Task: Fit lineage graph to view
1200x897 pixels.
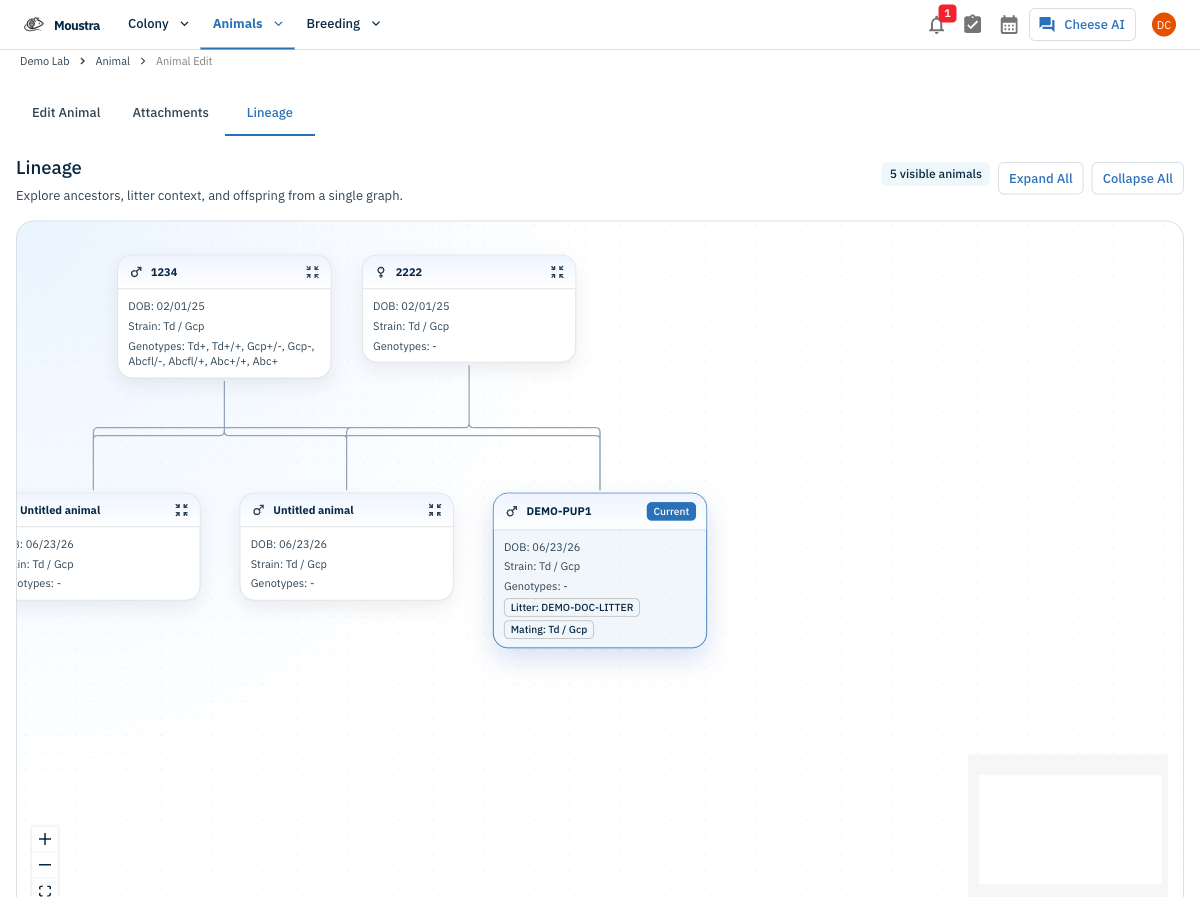Action: 45,889
